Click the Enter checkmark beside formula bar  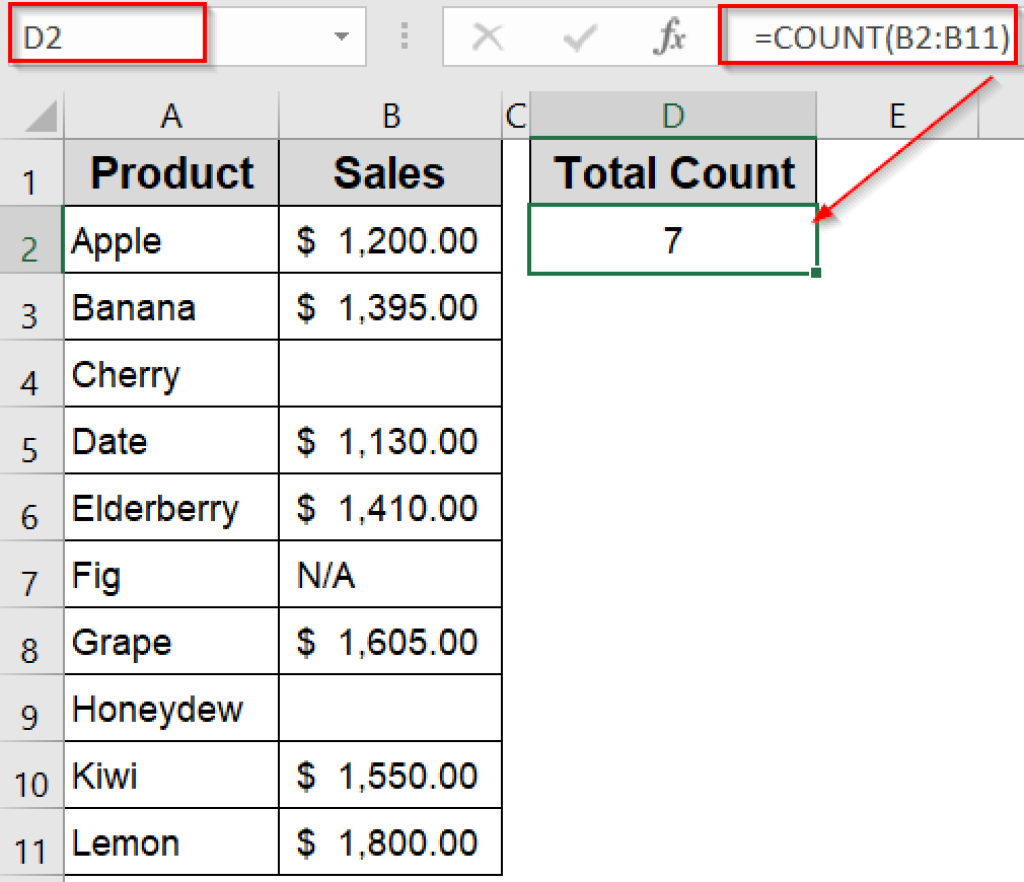coord(578,38)
